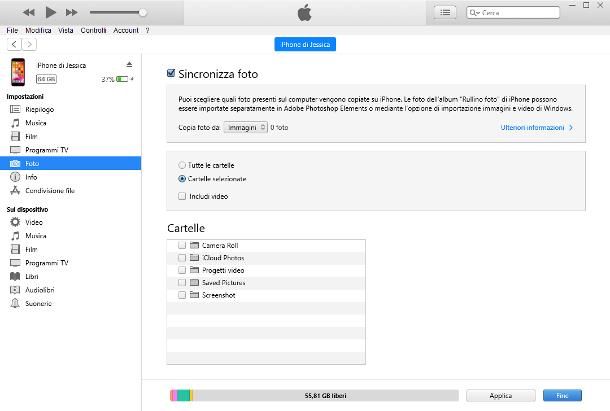Image resolution: width=610 pixels, height=411 pixels.
Task: Click the Applica button
Action: pos(501,395)
